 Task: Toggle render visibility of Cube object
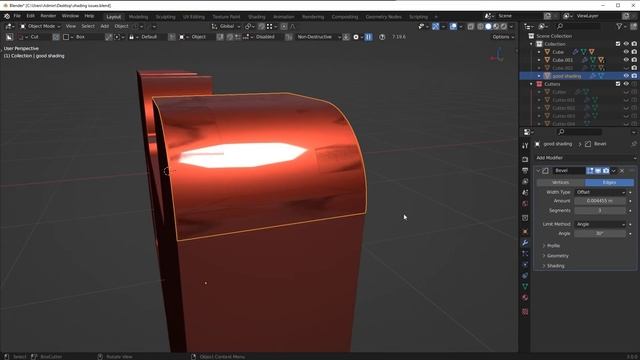tap(634, 52)
